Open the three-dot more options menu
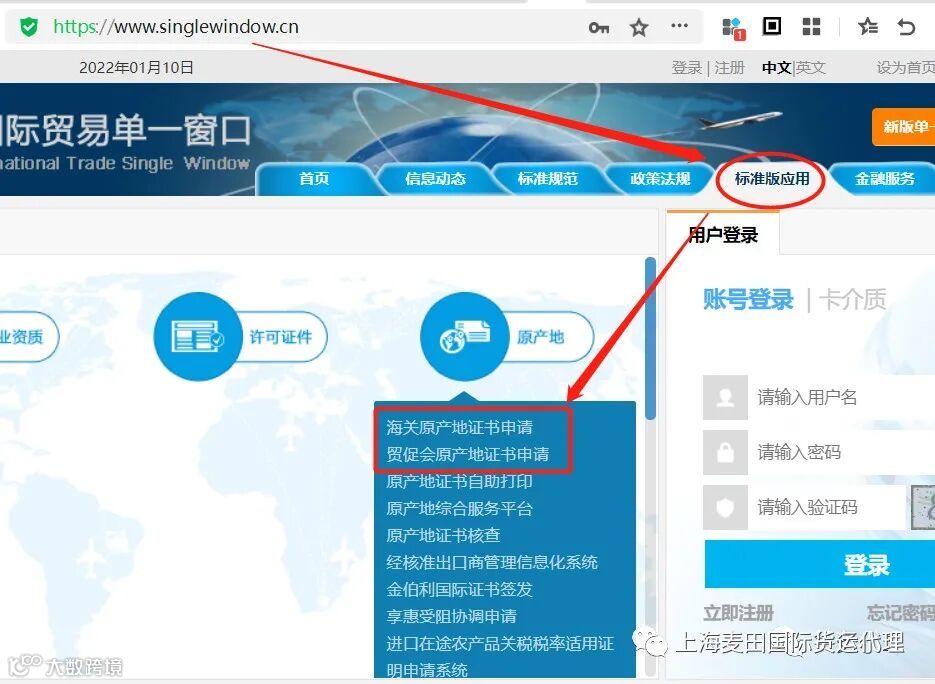 coord(679,26)
